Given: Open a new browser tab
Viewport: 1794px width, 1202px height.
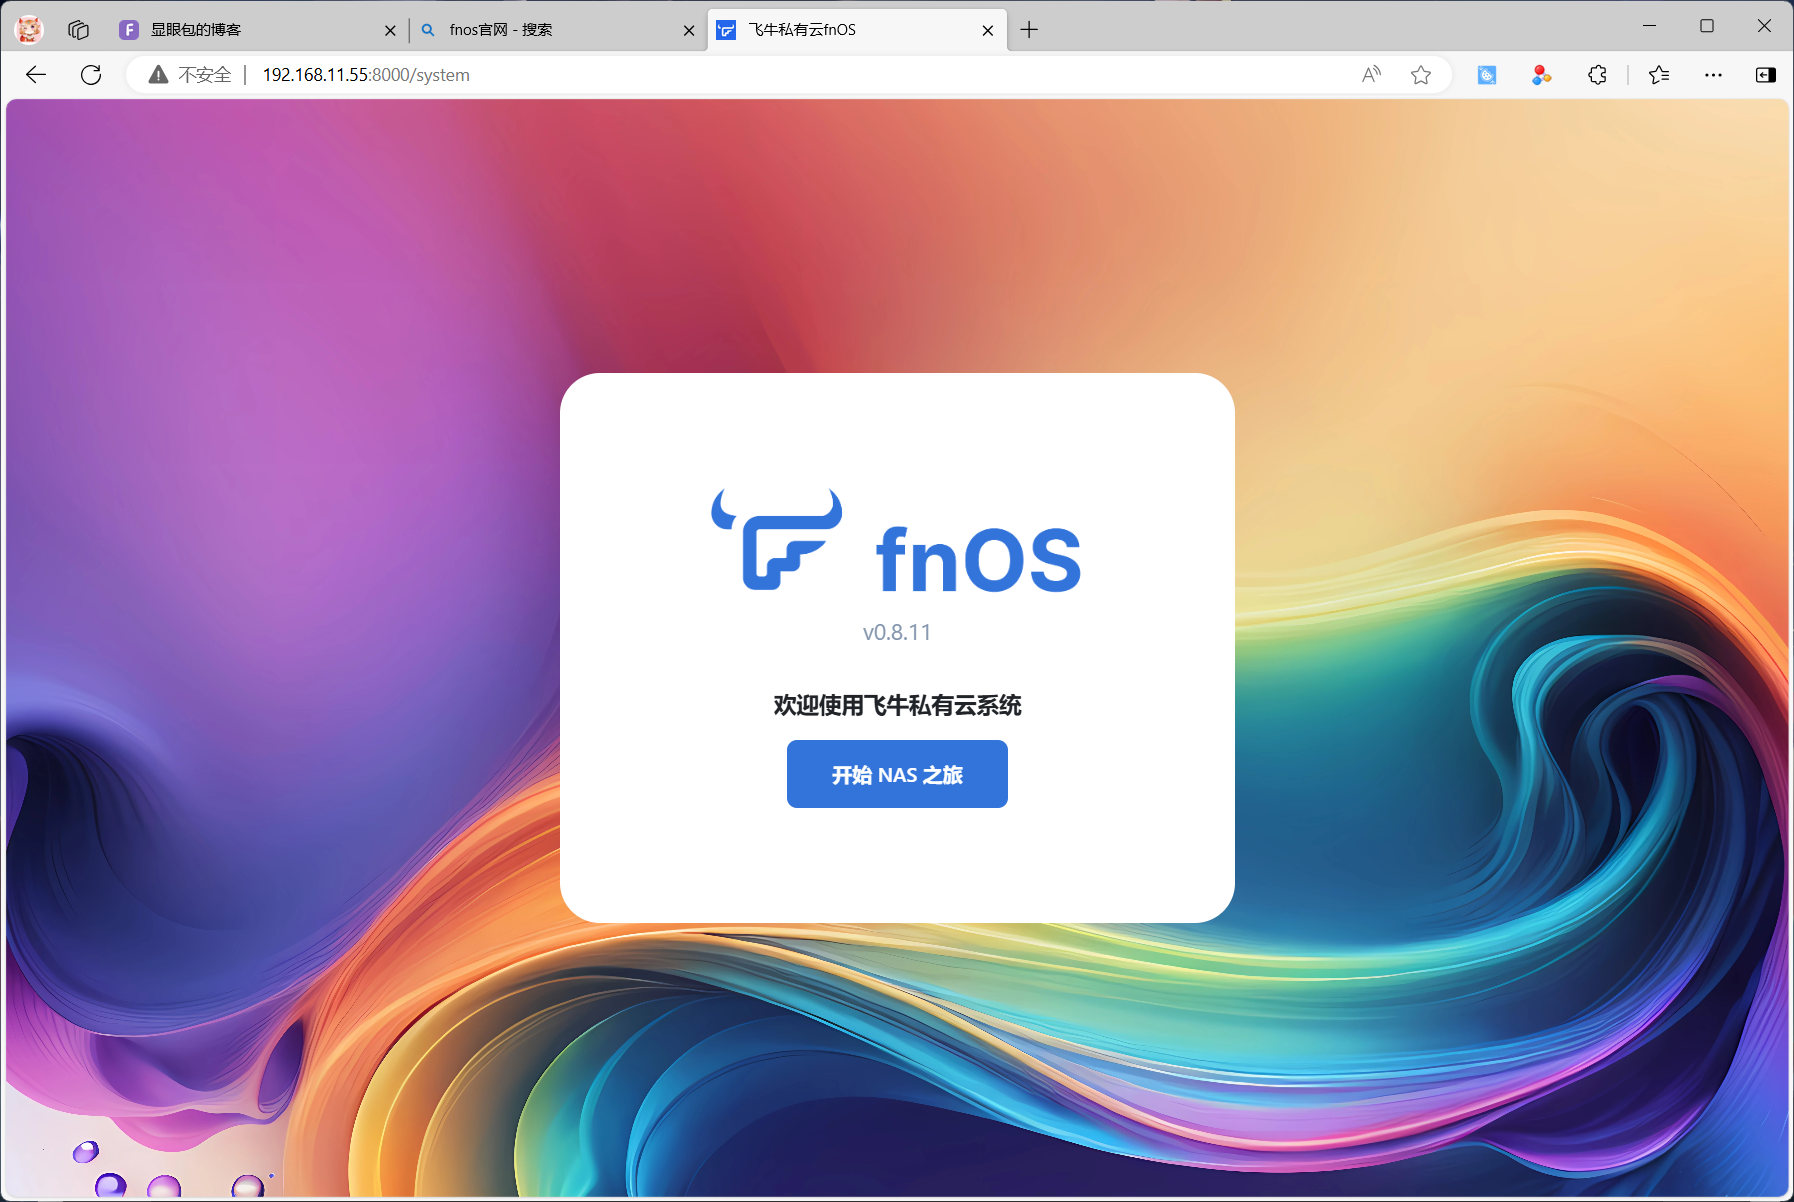Looking at the screenshot, I should [x=1029, y=30].
